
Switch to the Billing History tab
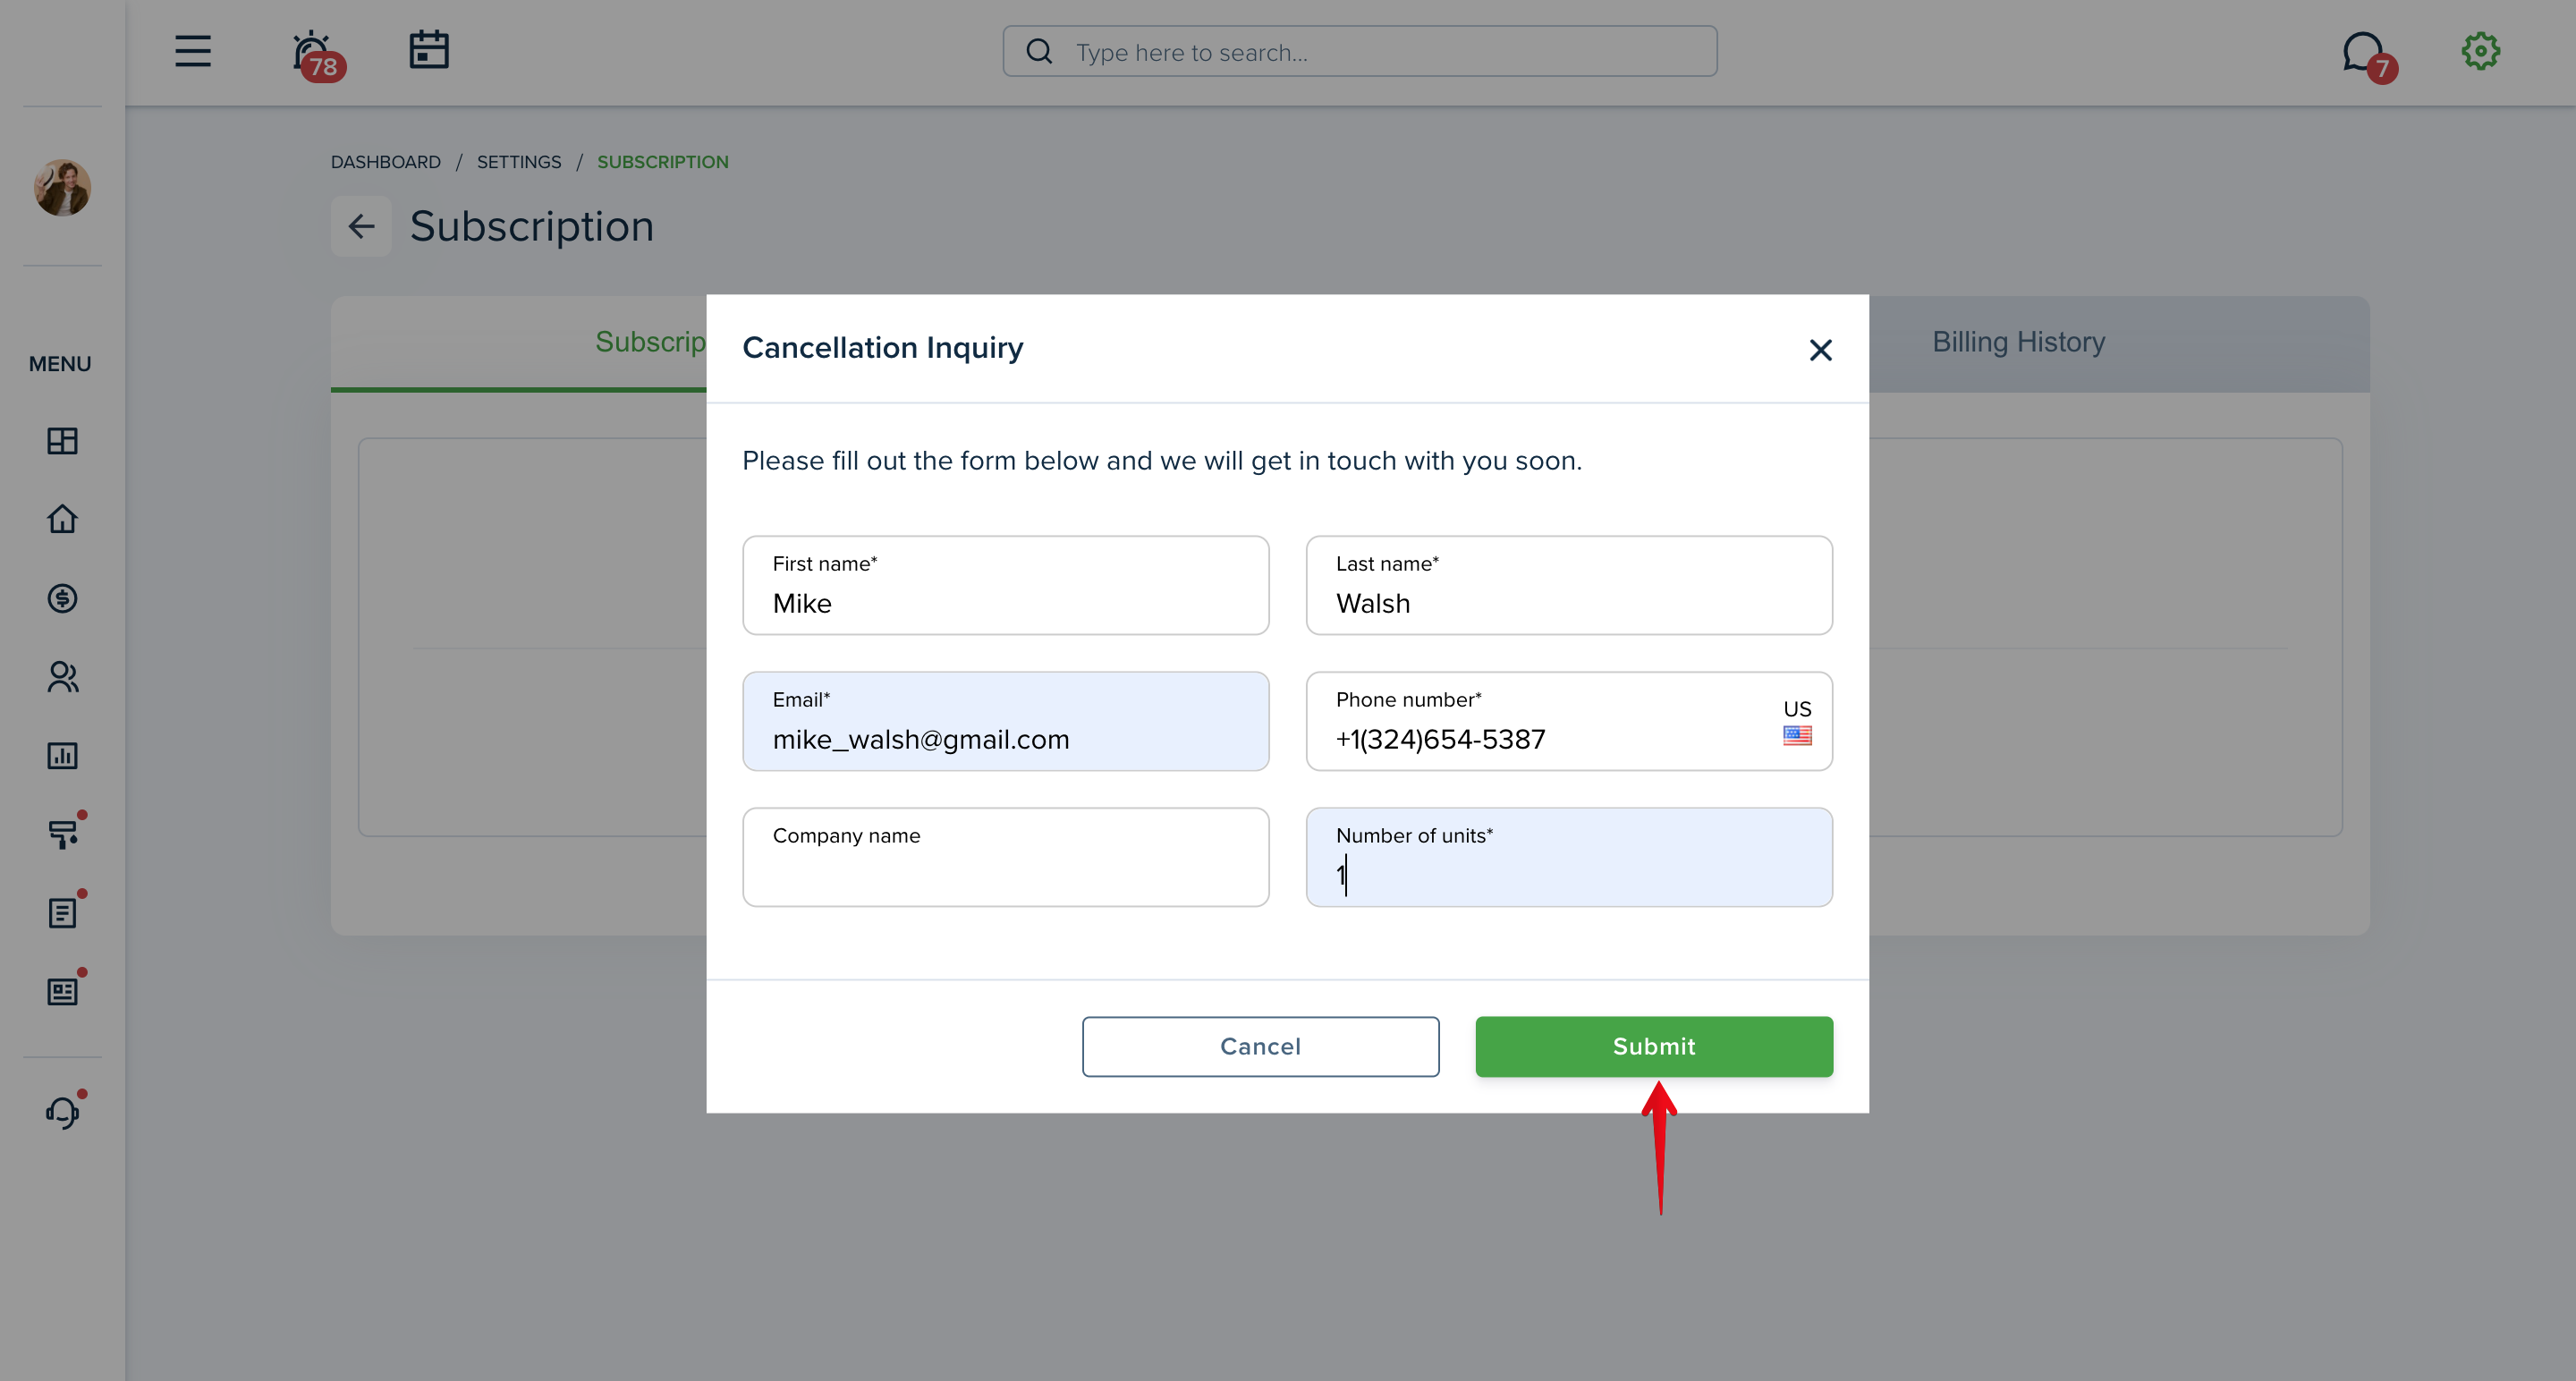[x=2018, y=342]
